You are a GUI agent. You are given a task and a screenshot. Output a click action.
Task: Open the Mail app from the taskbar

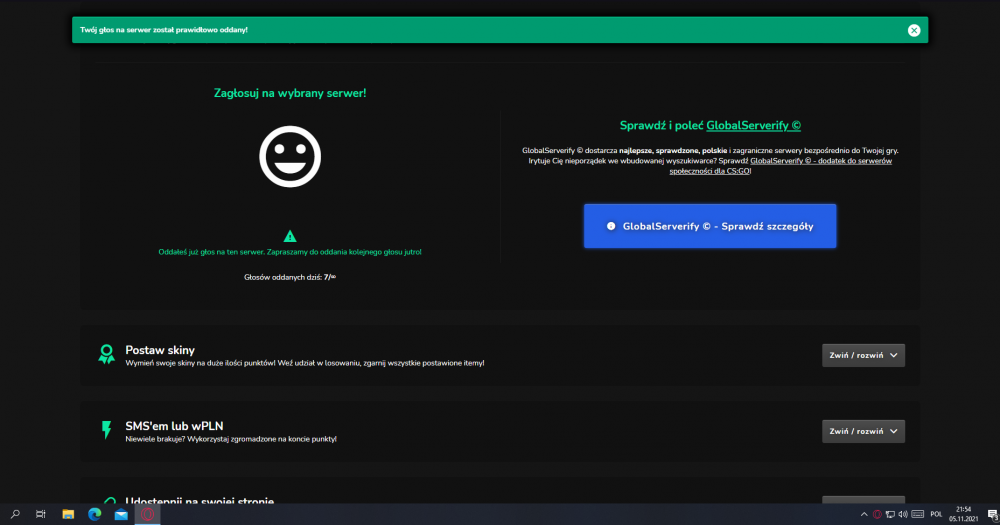(x=121, y=514)
